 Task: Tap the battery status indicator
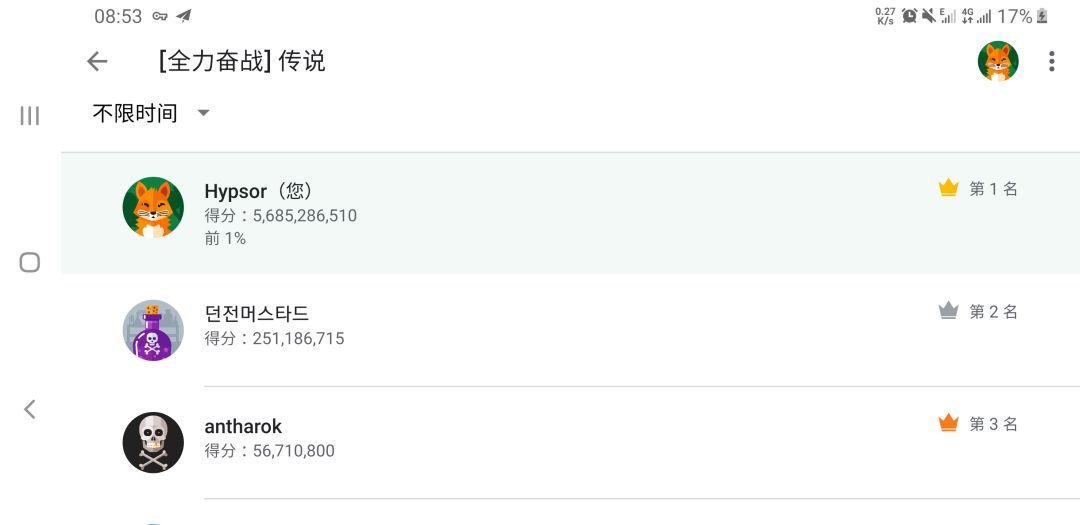point(1042,16)
